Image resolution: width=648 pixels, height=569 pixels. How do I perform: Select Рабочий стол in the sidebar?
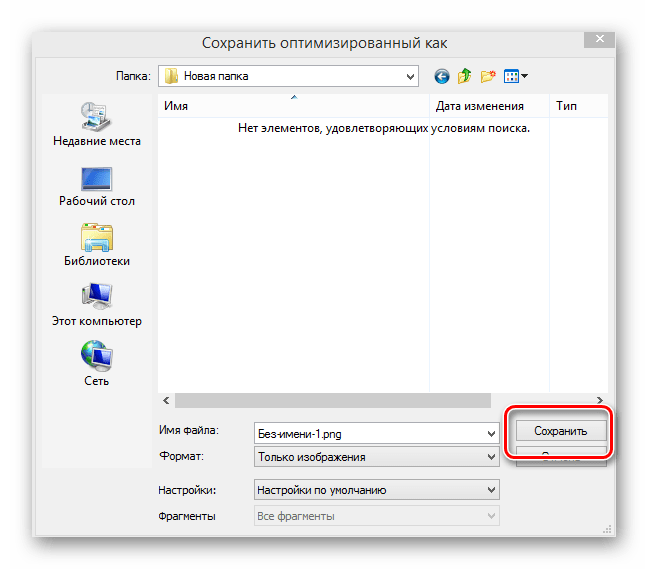(x=96, y=184)
